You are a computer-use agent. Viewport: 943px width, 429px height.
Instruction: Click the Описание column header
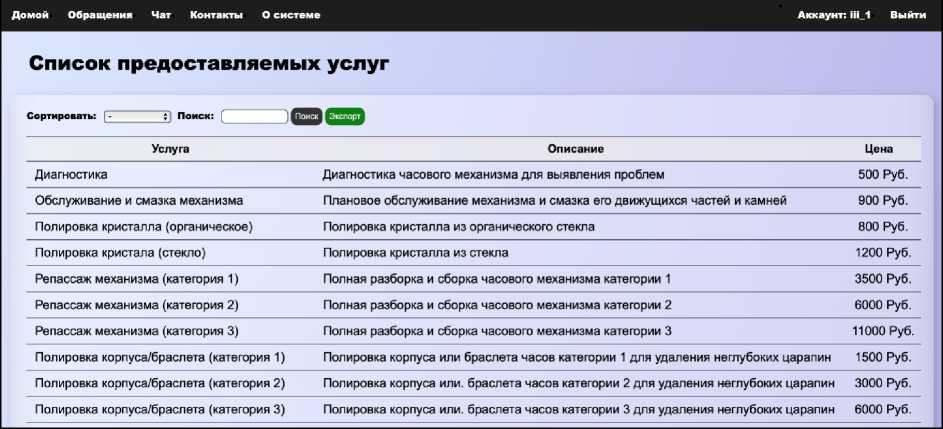point(576,149)
